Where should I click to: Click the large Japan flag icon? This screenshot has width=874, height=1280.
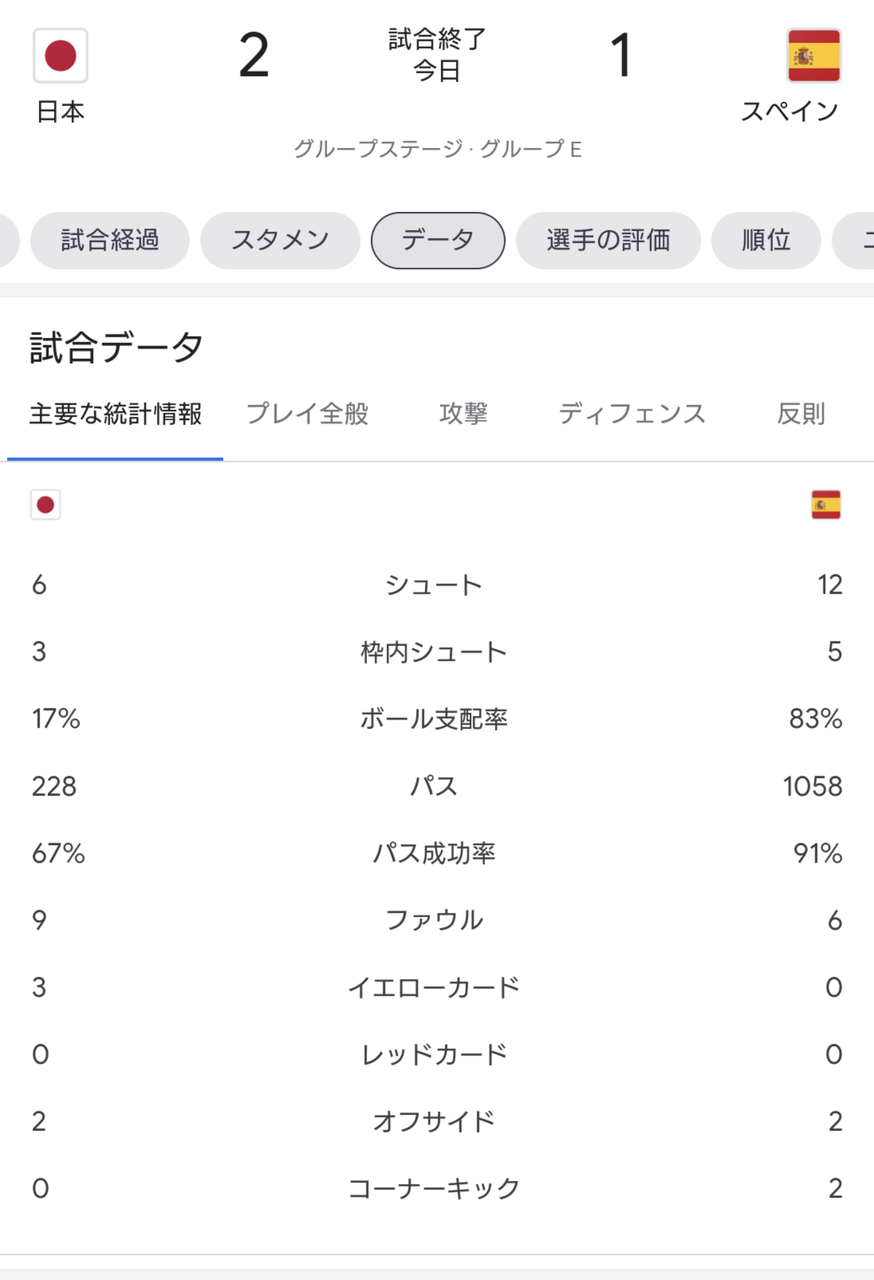(60, 55)
